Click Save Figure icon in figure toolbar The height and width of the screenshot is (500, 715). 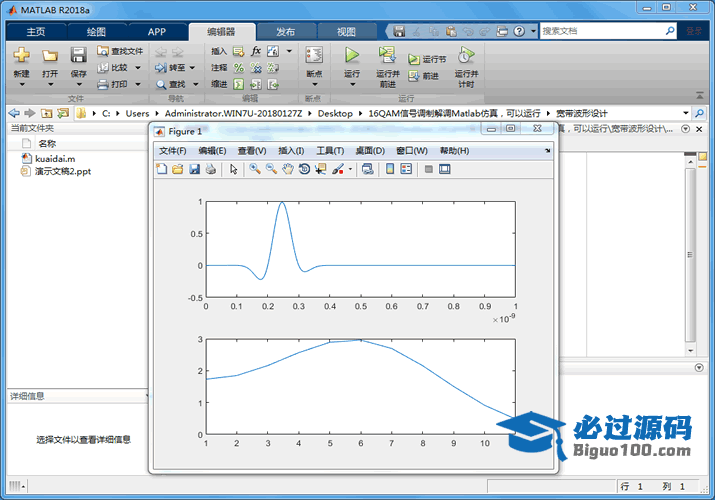[194, 169]
